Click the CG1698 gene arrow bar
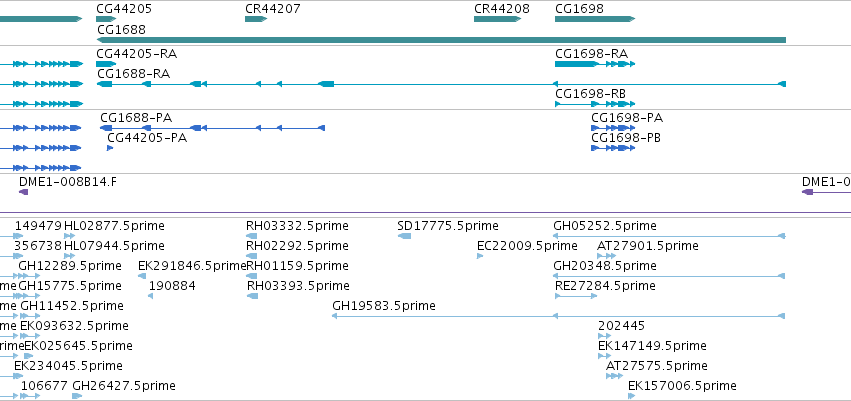The height and width of the screenshot is (401, 851). coord(595,19)
